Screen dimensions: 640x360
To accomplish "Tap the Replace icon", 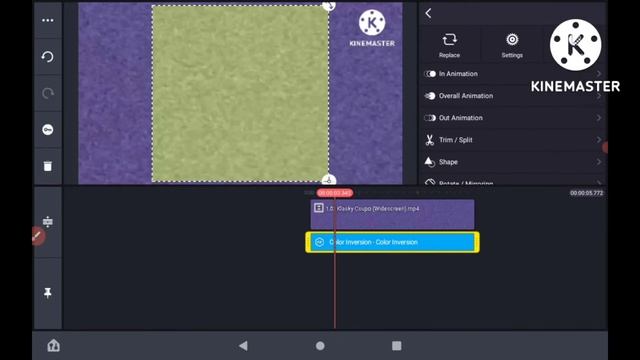I will pyautogui.click(x=449, y=40).
